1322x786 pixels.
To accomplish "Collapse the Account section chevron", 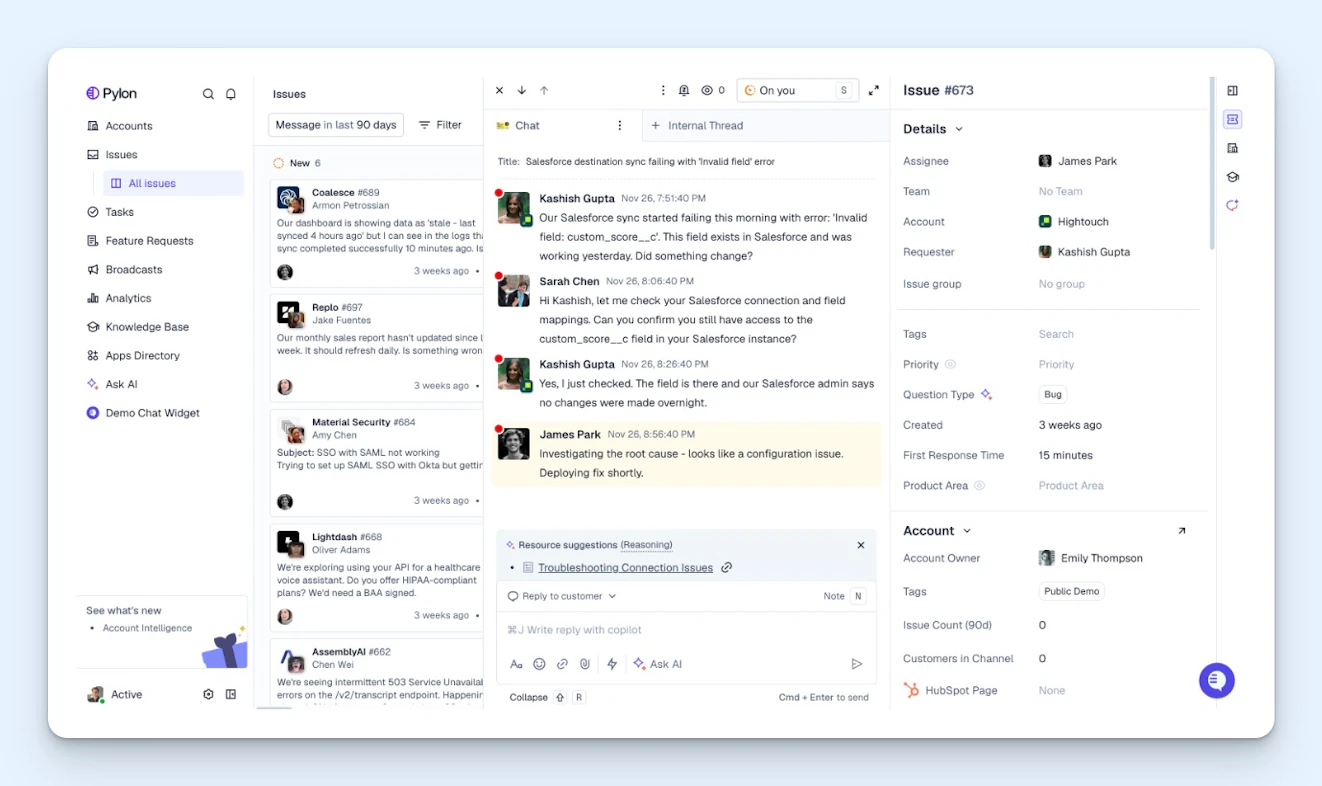I will 967,531.
